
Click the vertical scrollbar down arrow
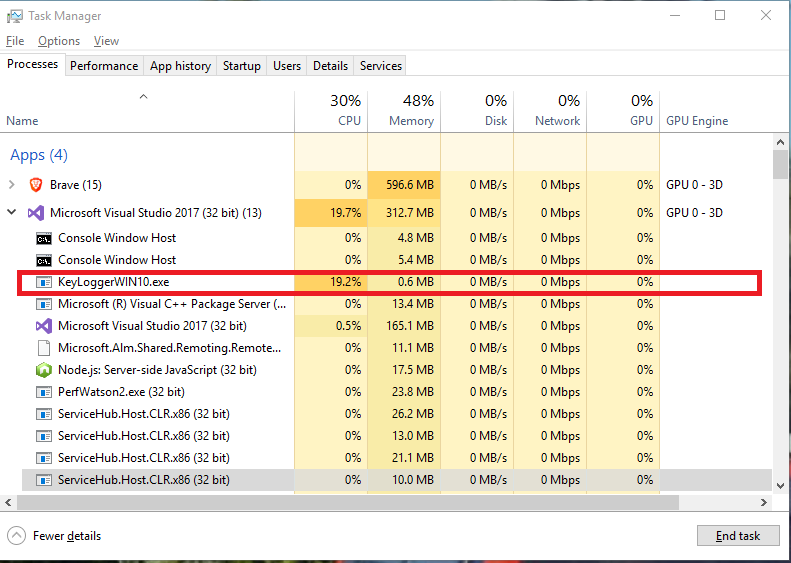(780, 486)
